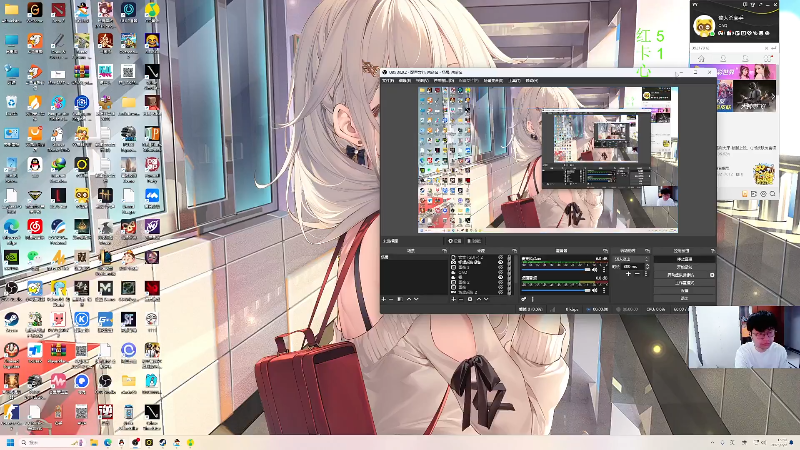Open the Counter-Strike desktop shortcut
The height and width of the screenshot is (450, 800).
(x=11, y=412)
